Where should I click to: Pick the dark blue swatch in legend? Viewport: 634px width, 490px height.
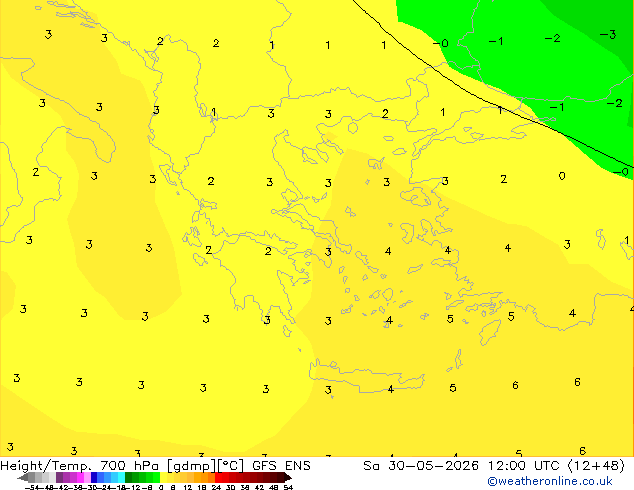(94, 477)
